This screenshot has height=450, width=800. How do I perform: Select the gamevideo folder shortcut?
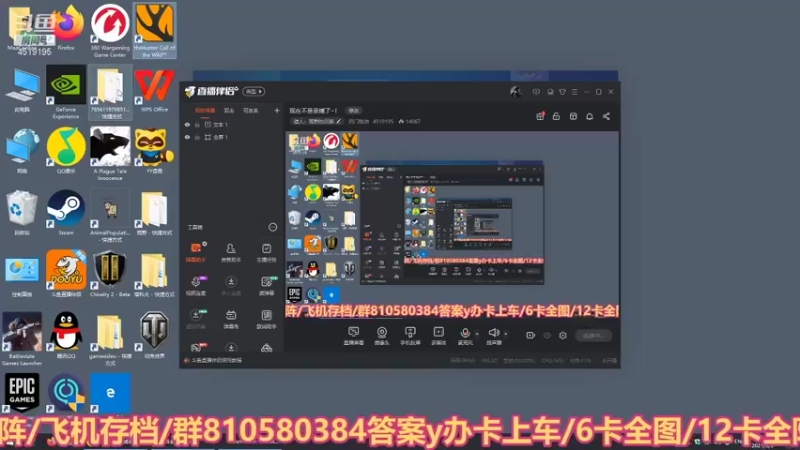[110, 339]
